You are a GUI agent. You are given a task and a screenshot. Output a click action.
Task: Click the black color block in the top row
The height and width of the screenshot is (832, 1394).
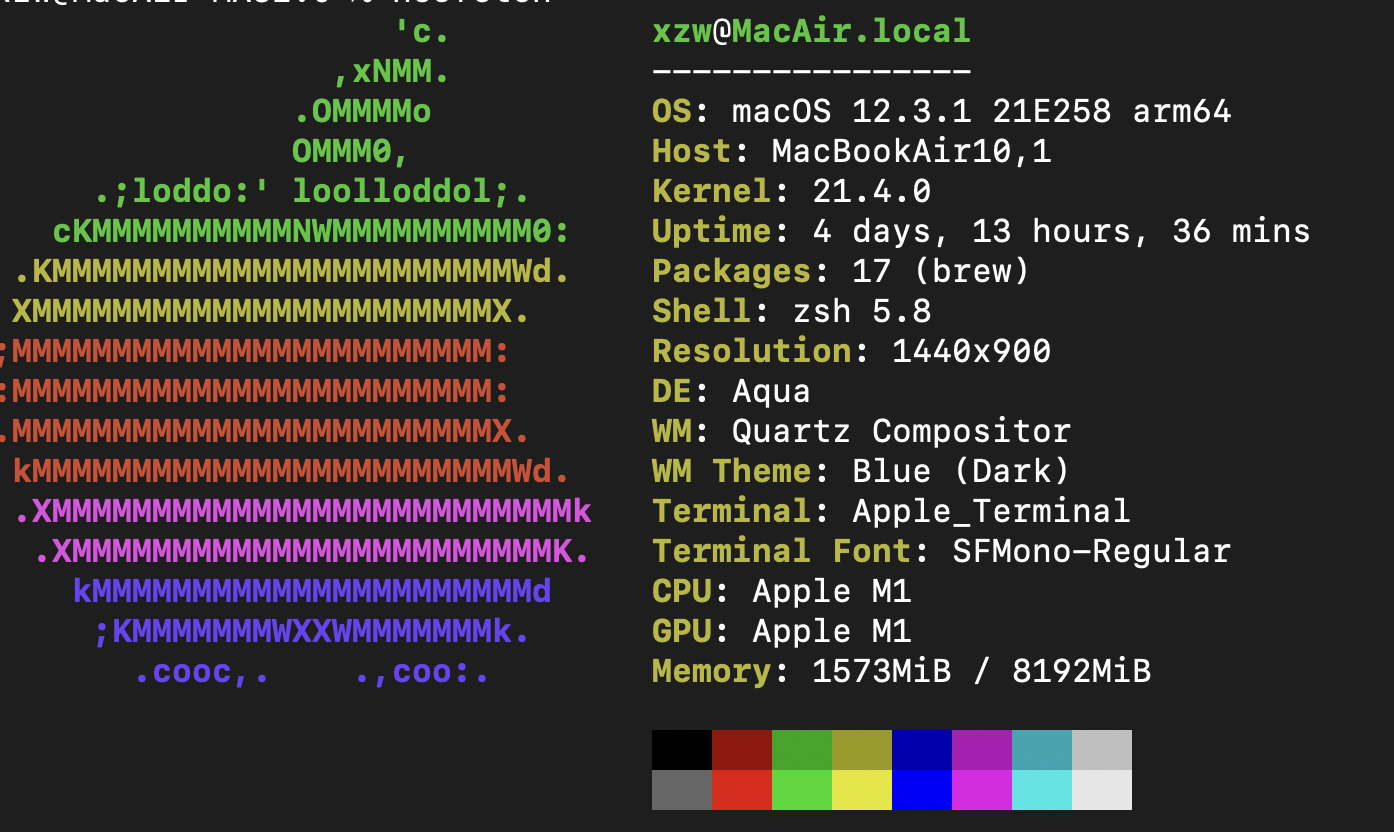point(682,750)
